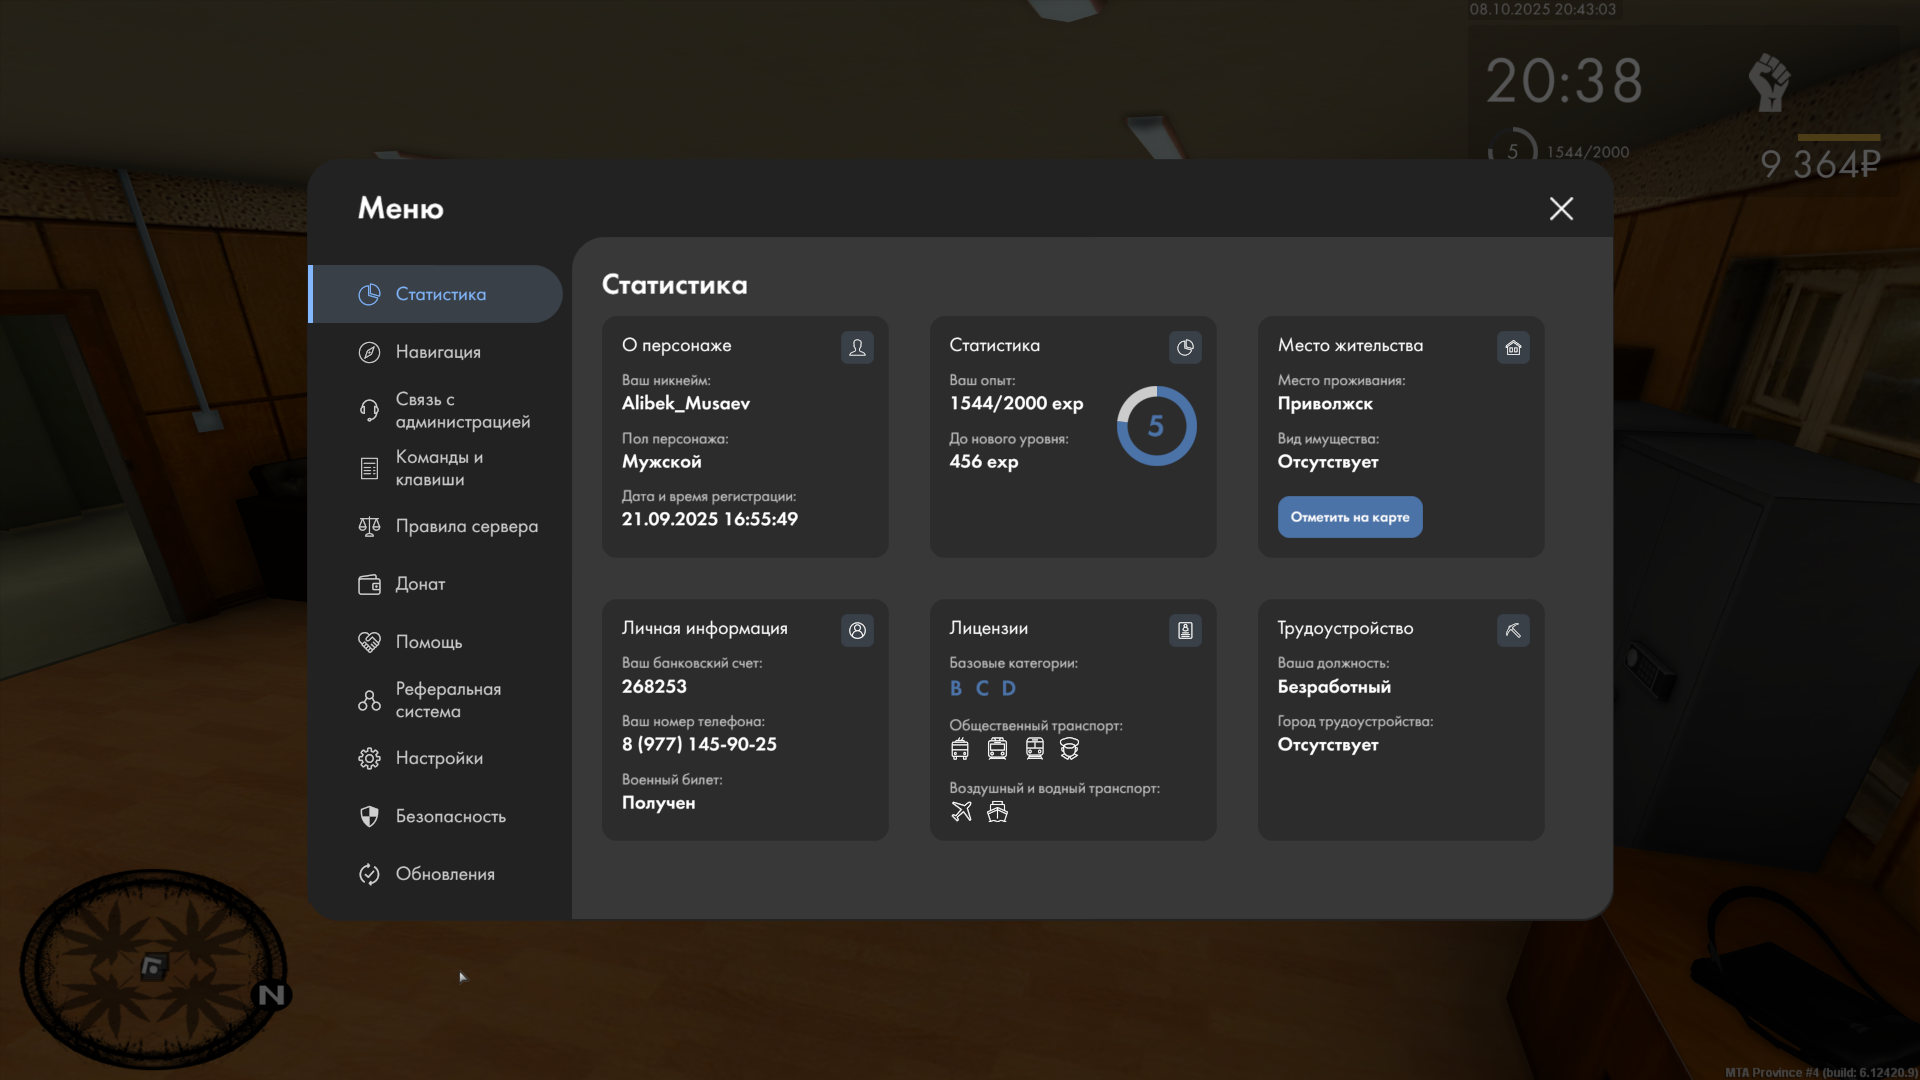Go to Правила сервера

click(466, 526)
